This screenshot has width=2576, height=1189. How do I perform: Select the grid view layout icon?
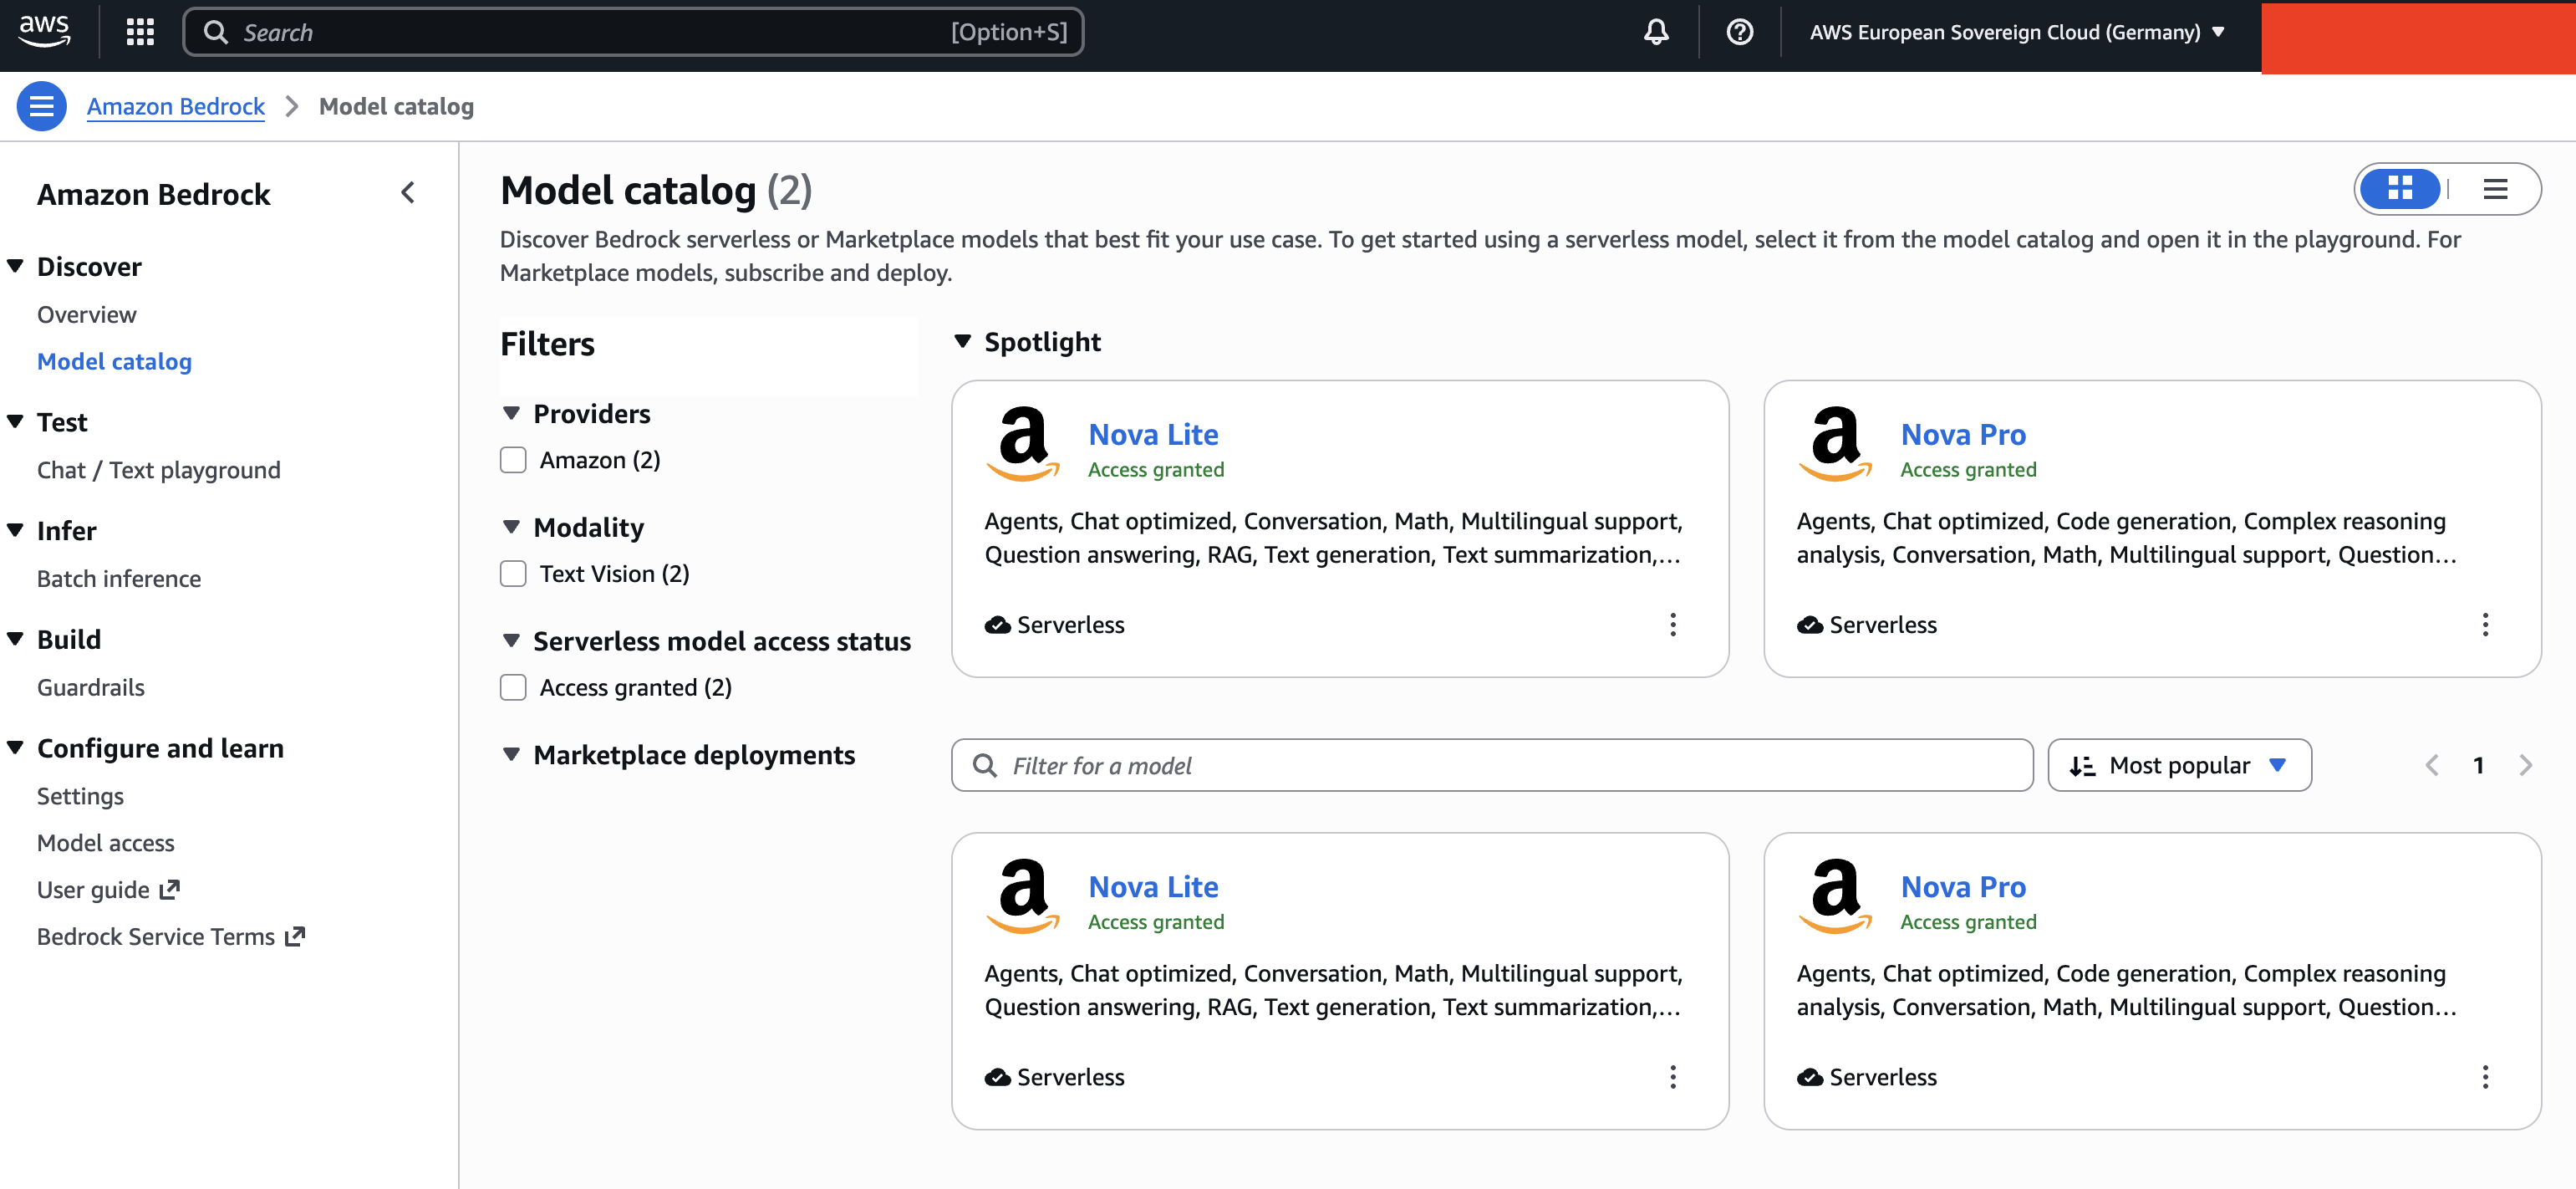(2400, 189)
